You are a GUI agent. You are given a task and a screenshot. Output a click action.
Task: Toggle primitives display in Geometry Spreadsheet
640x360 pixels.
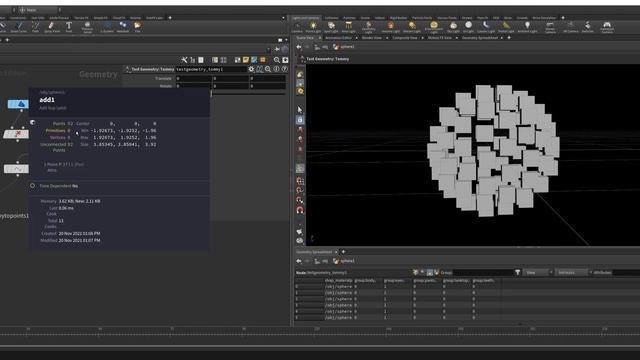(429, 272)
